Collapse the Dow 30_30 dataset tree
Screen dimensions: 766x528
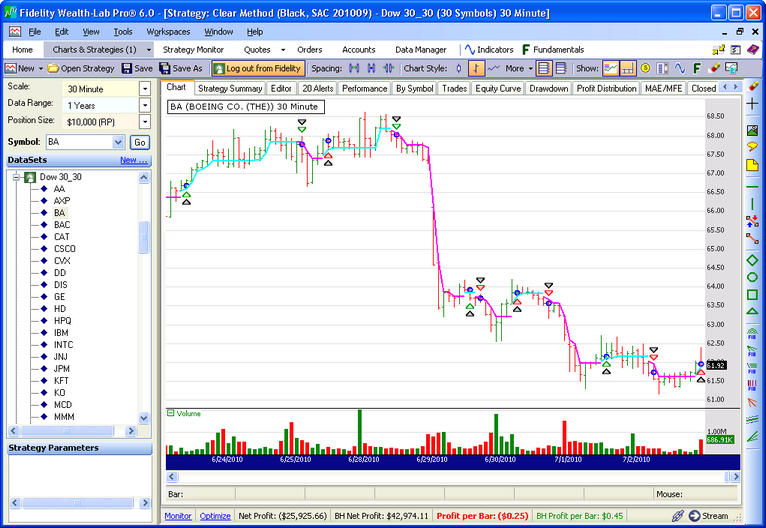point(17,177)
